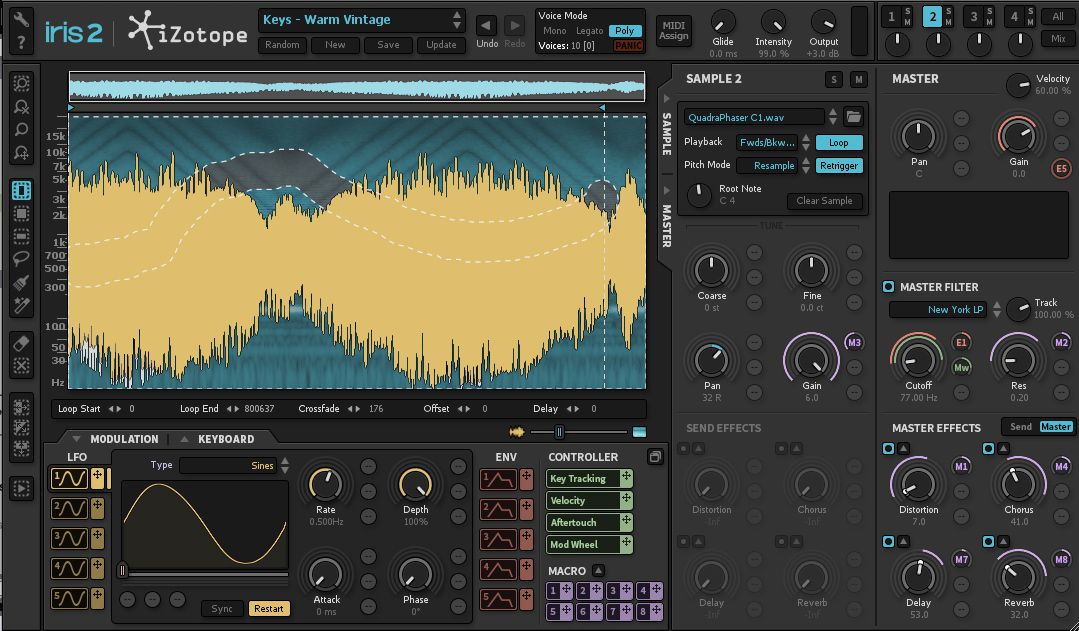Open help with the question mark icon
Screen dimensions: 1079x631
pos(21,43)
